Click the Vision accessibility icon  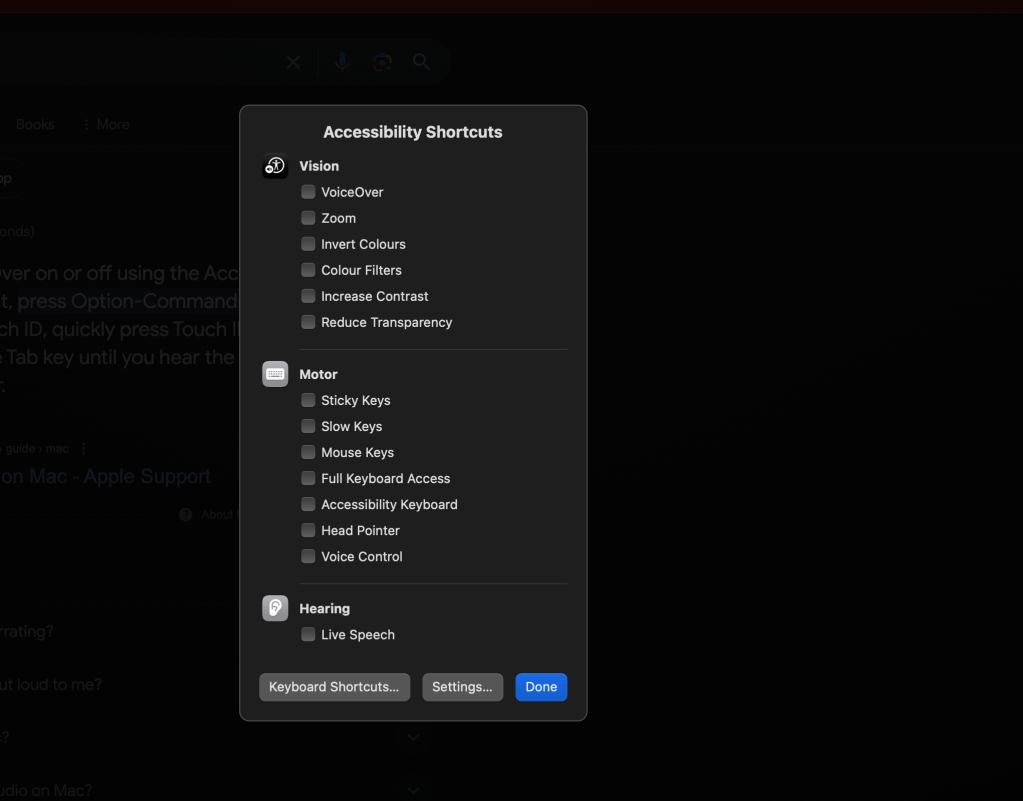[275, 166]
